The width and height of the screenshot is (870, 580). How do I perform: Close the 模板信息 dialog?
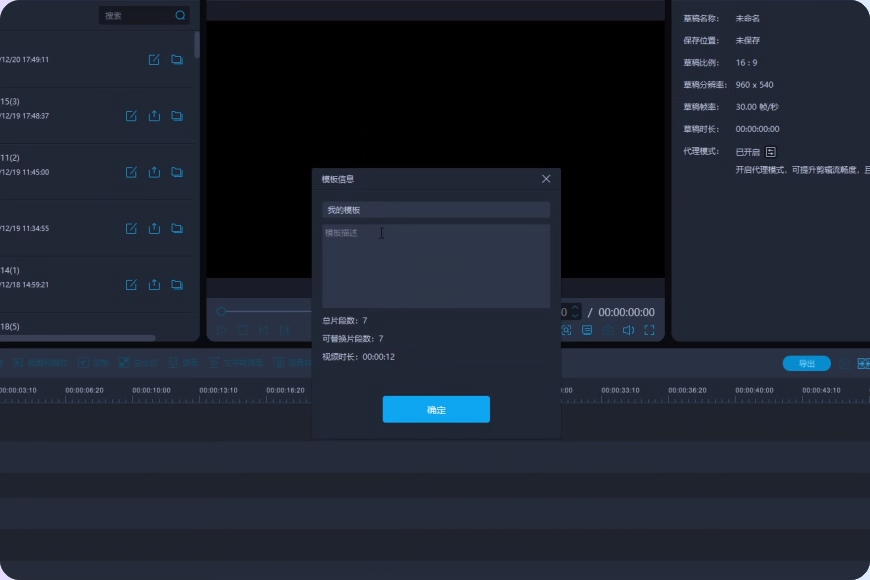coord(546,179)
